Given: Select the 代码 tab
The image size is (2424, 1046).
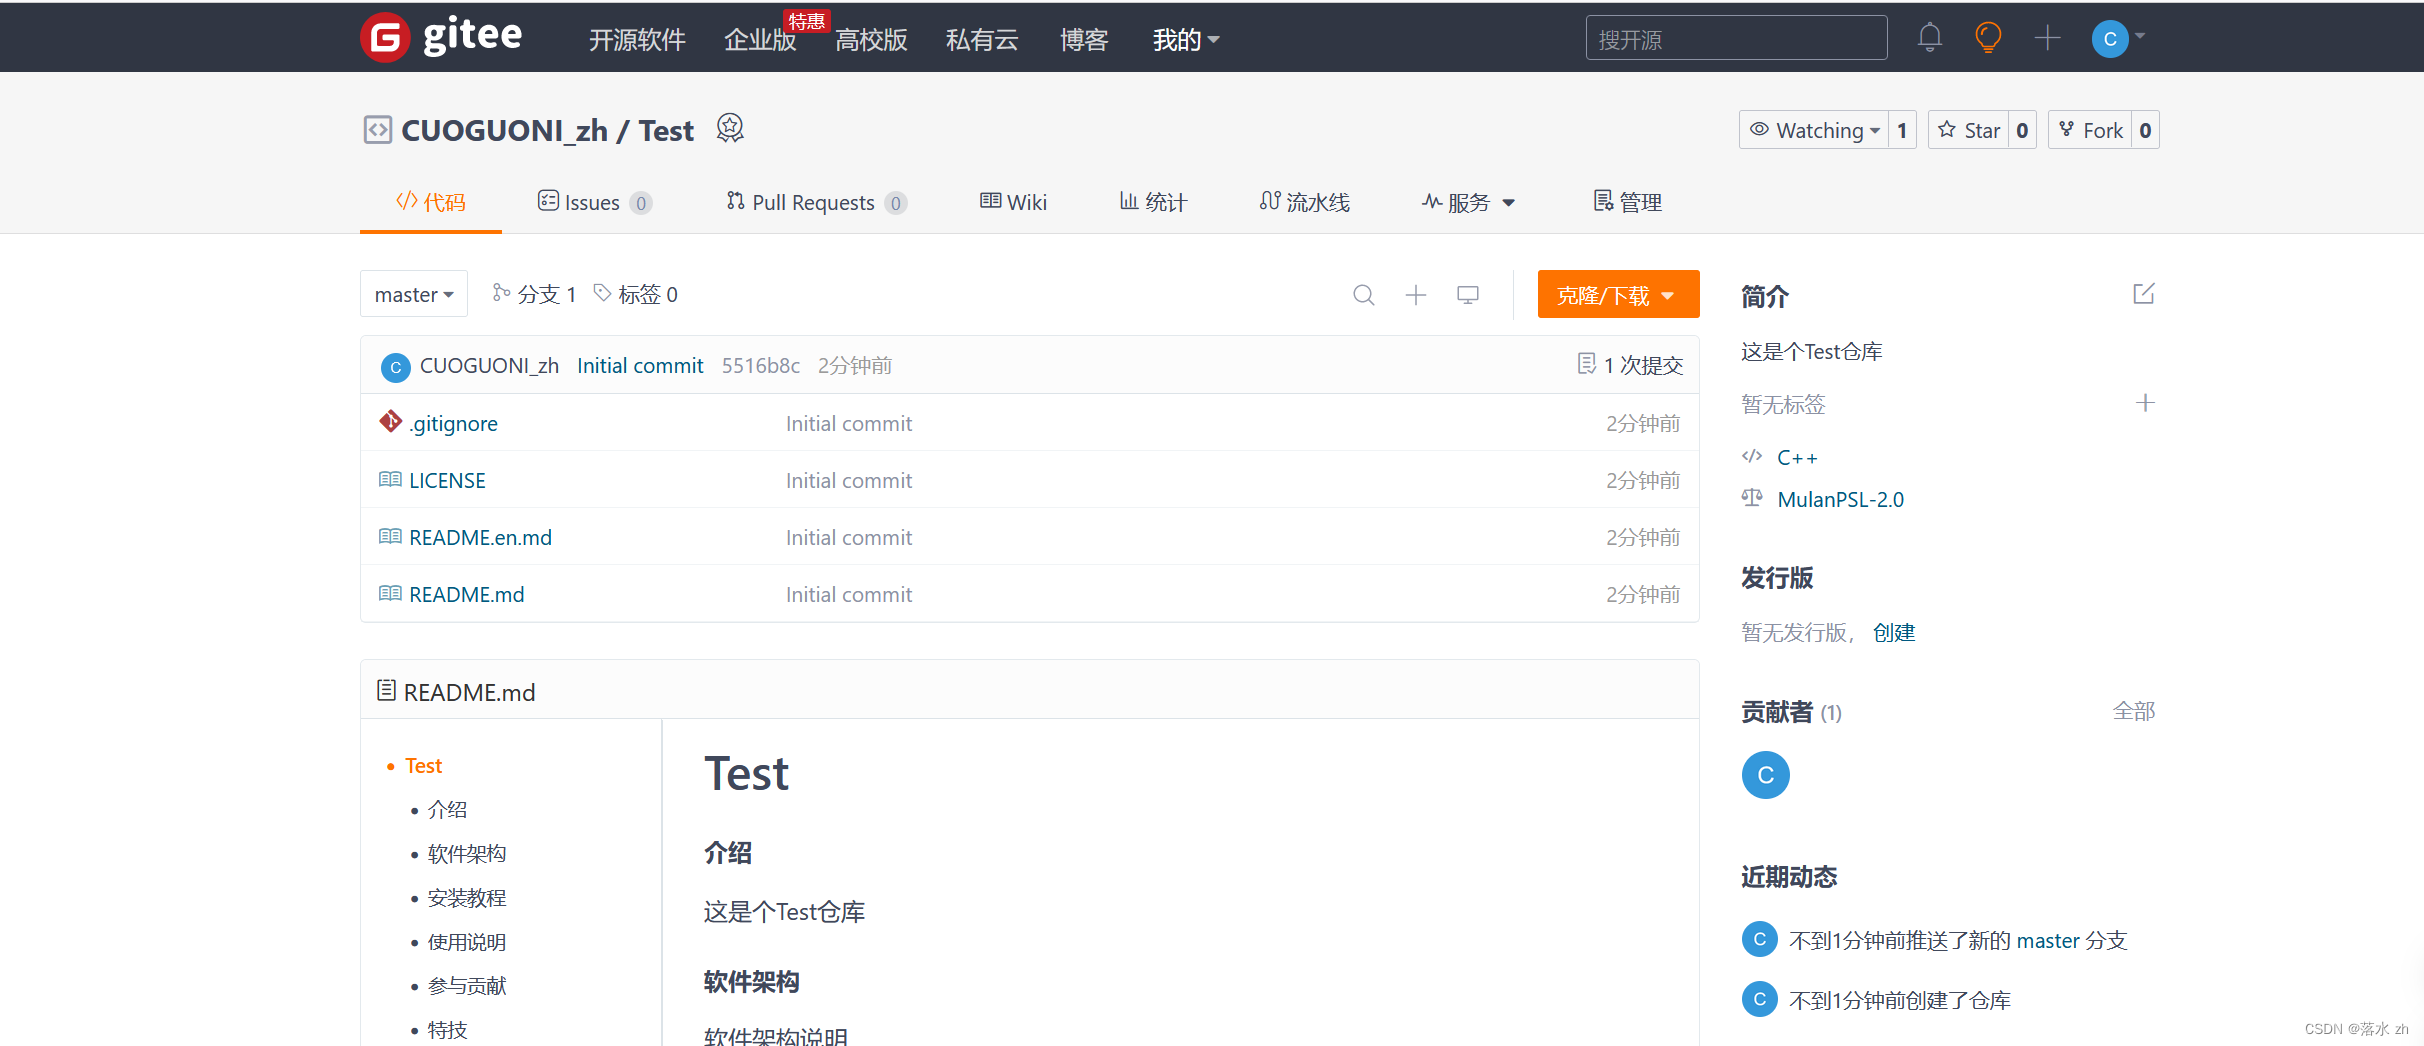Looking at the screenshot, I should pyautogui.click(x=431, y=202).
